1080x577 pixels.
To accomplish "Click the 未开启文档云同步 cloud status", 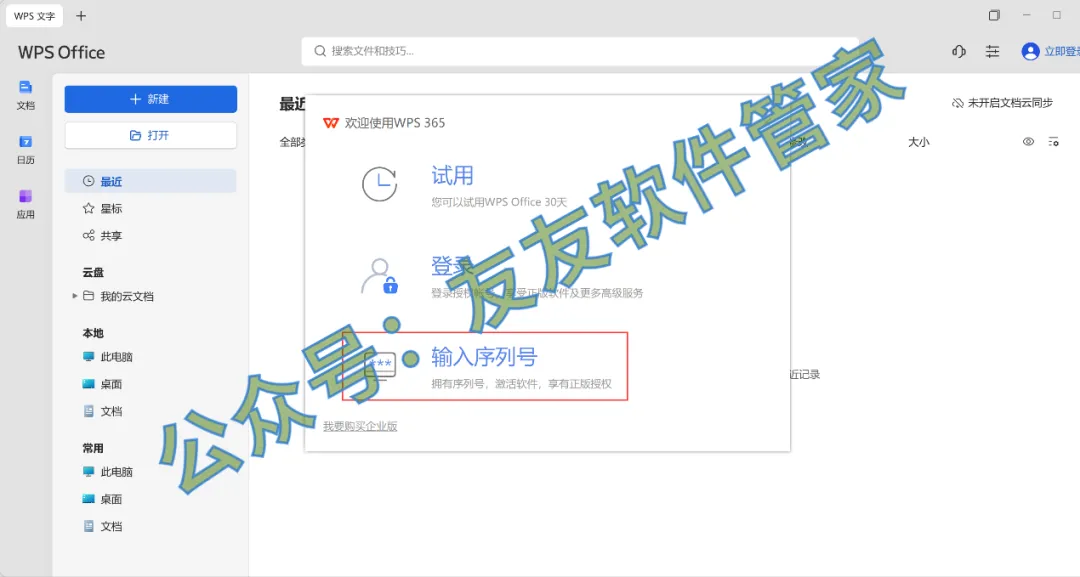I will (1002, 103).
